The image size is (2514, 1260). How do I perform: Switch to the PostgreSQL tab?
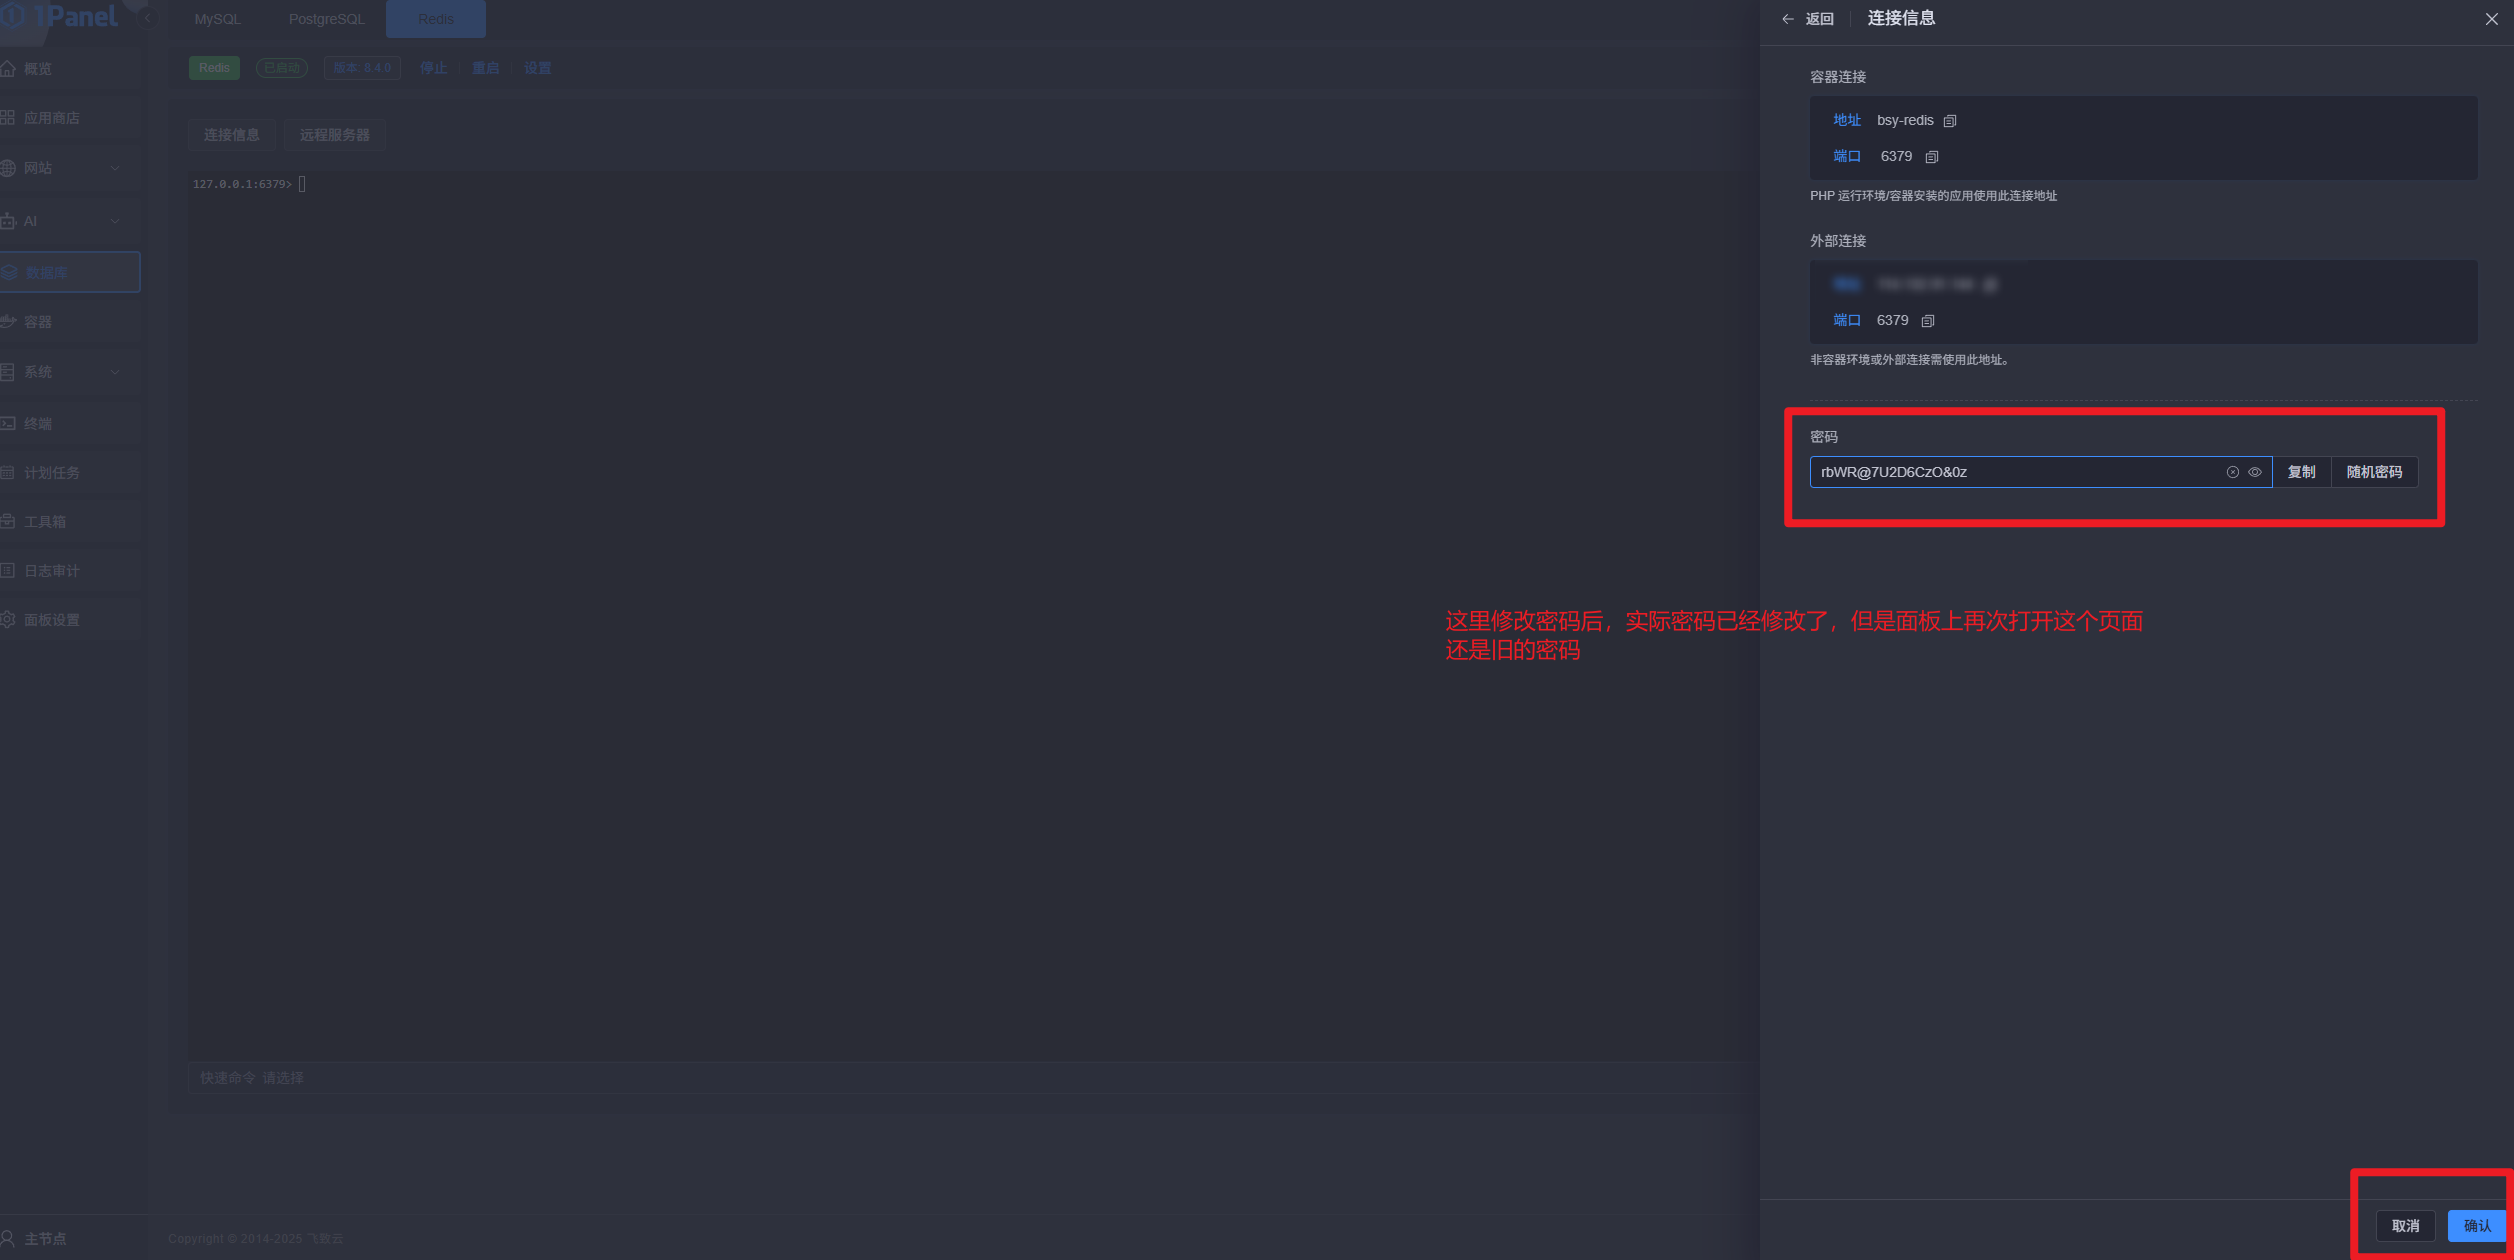pos(326,19)
